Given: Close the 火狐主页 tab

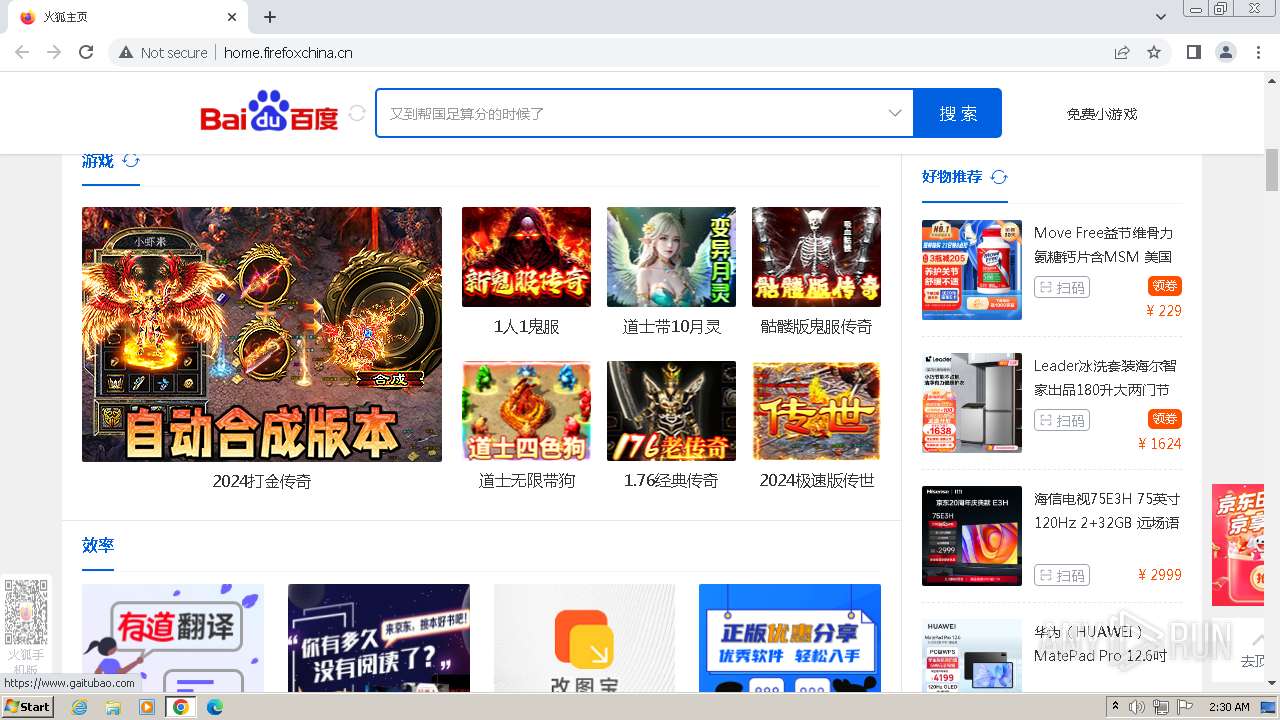Looking at the screenshot, I should [x=232, y=17].
